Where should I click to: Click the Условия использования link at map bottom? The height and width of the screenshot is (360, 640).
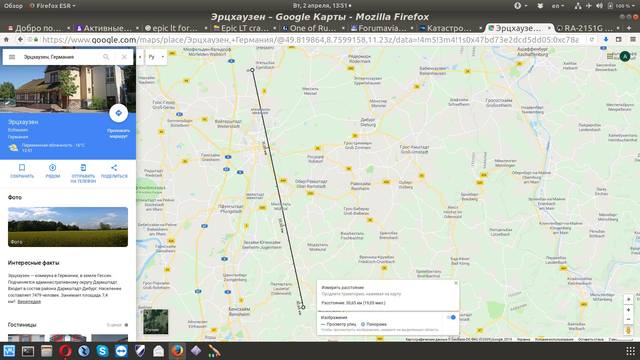pos(554,339)
